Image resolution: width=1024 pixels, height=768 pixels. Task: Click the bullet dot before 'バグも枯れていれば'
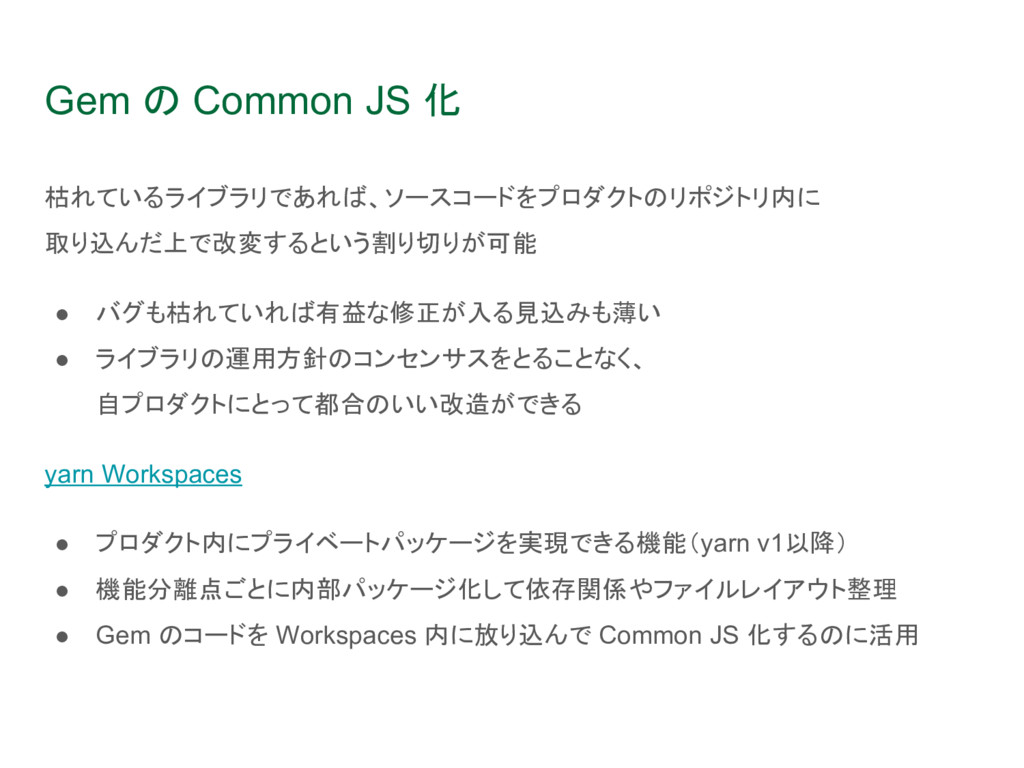62,315
